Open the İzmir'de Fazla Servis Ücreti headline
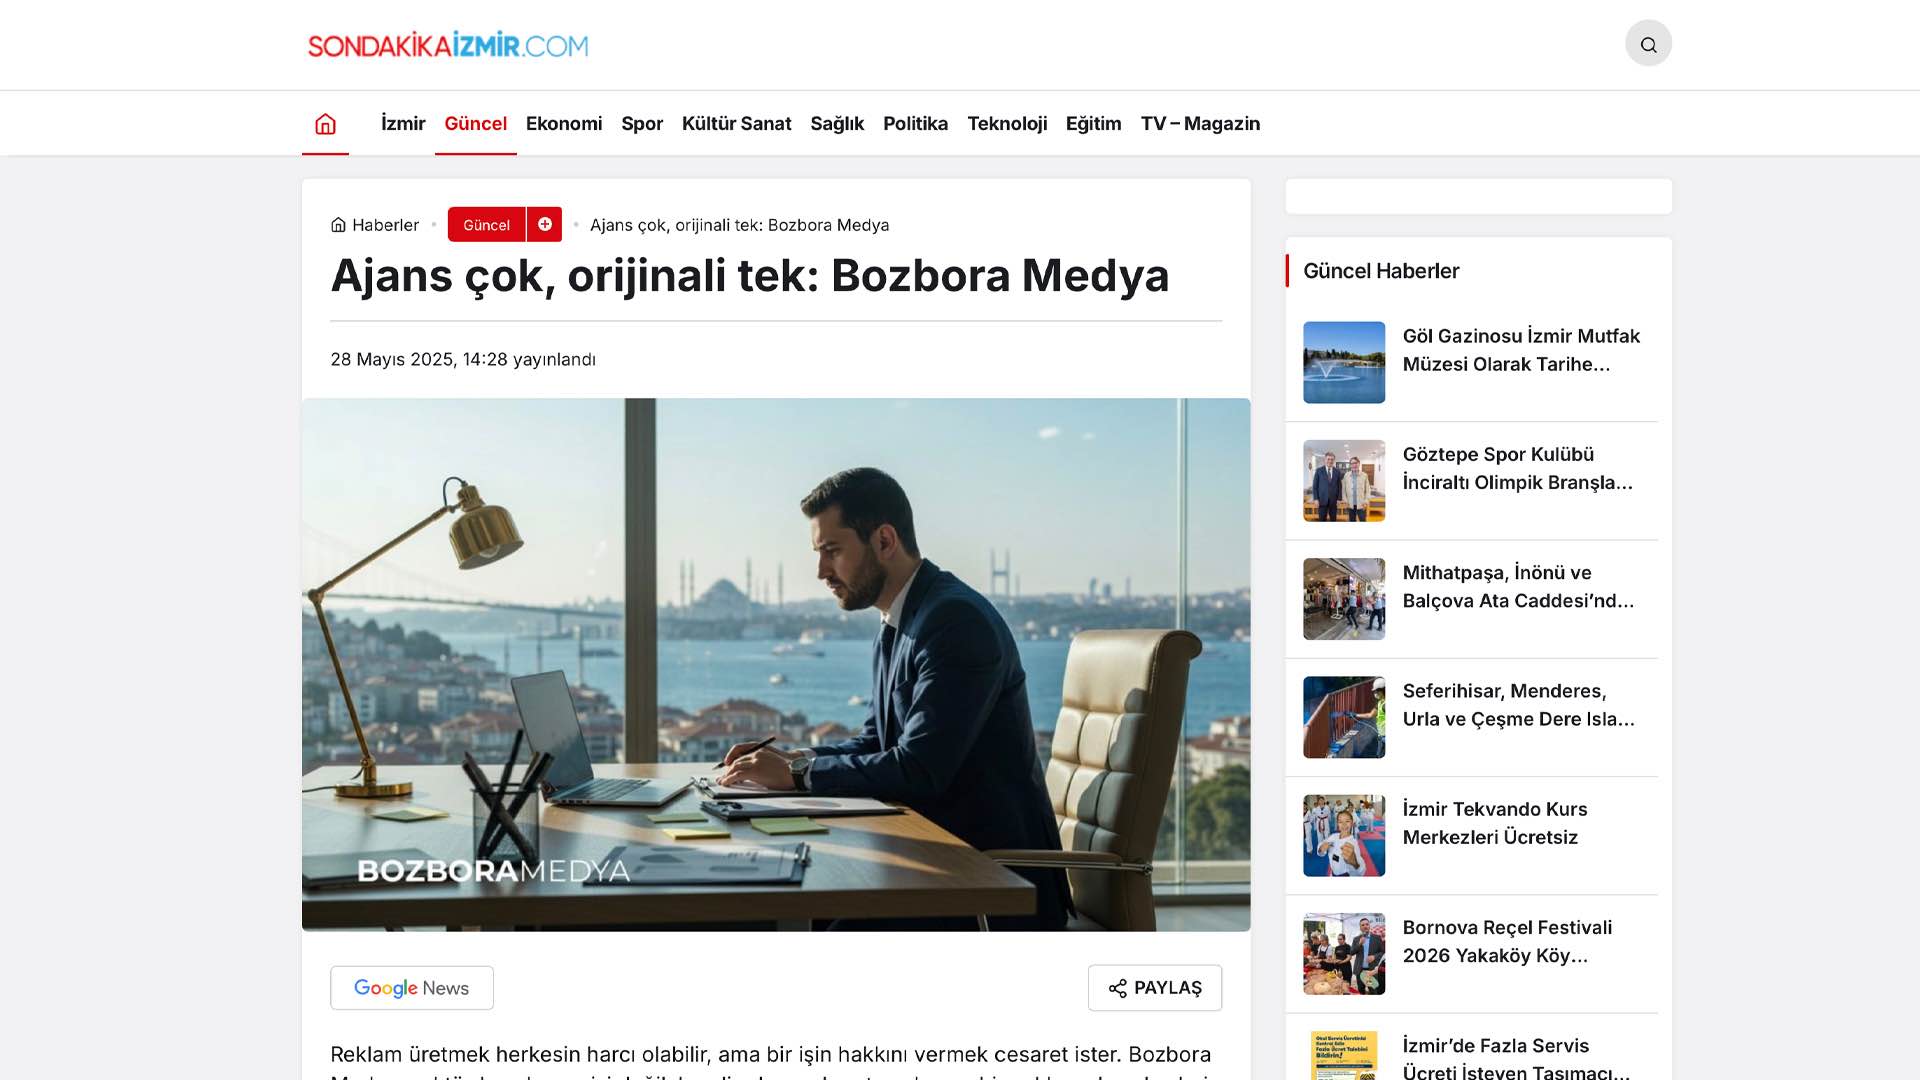The image size is (1920, 1080). 1516,1059
